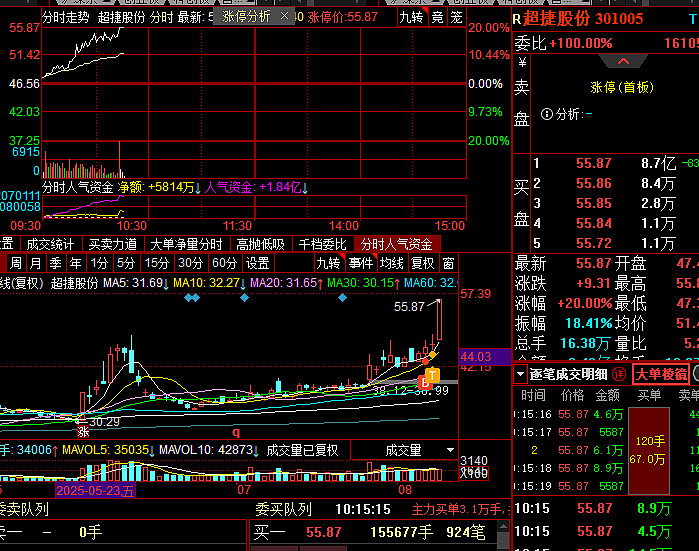The width and height of the screenshot is (699, 551).
Task: Select buy level 2 price 55.86
Action: click(x=593, y=183)
